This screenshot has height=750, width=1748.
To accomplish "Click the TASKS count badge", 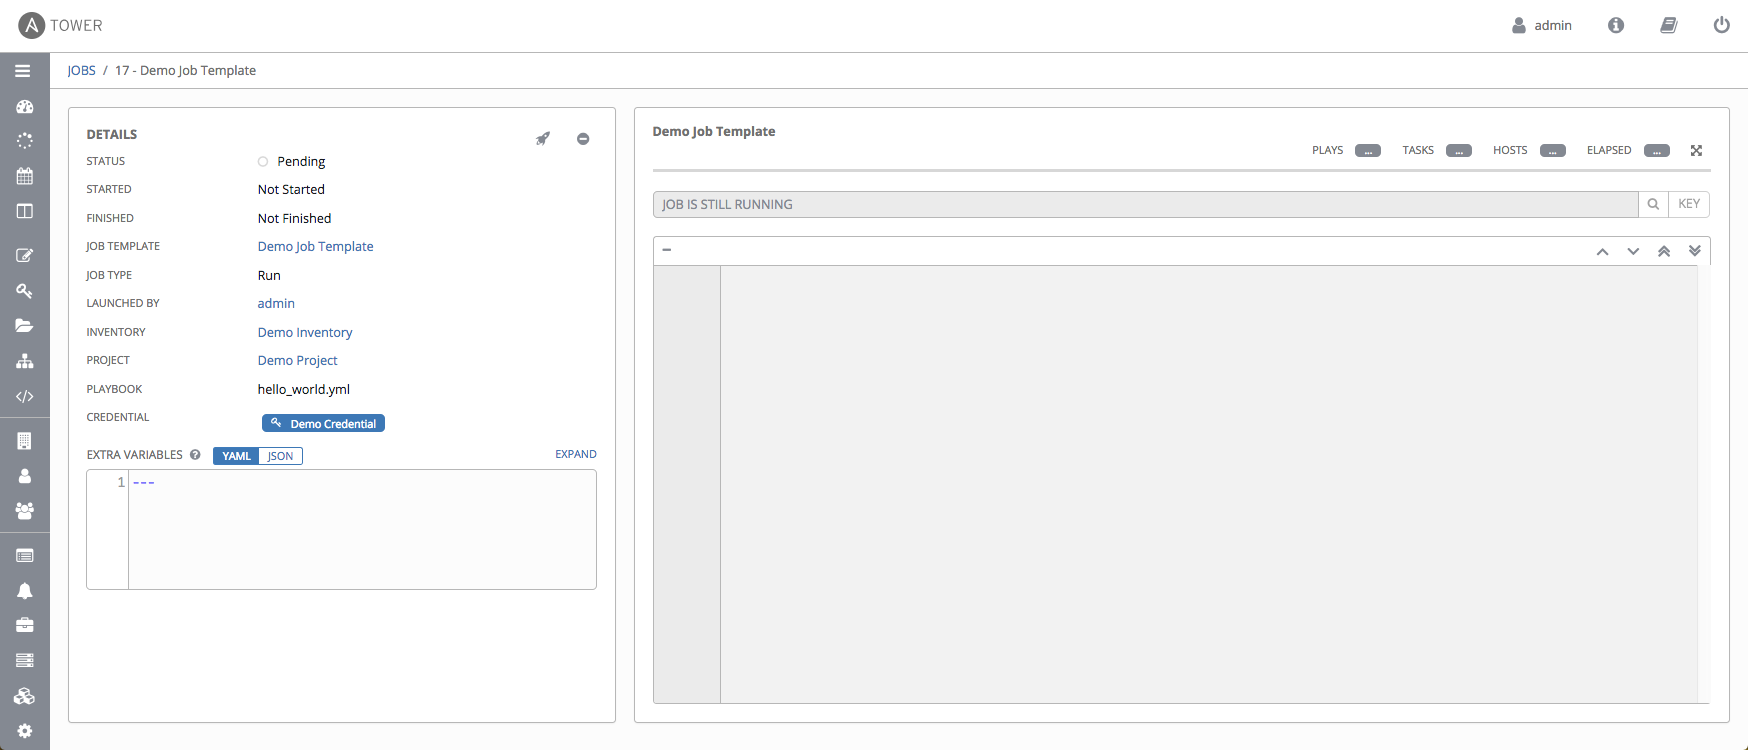I will click(1459, 151).
